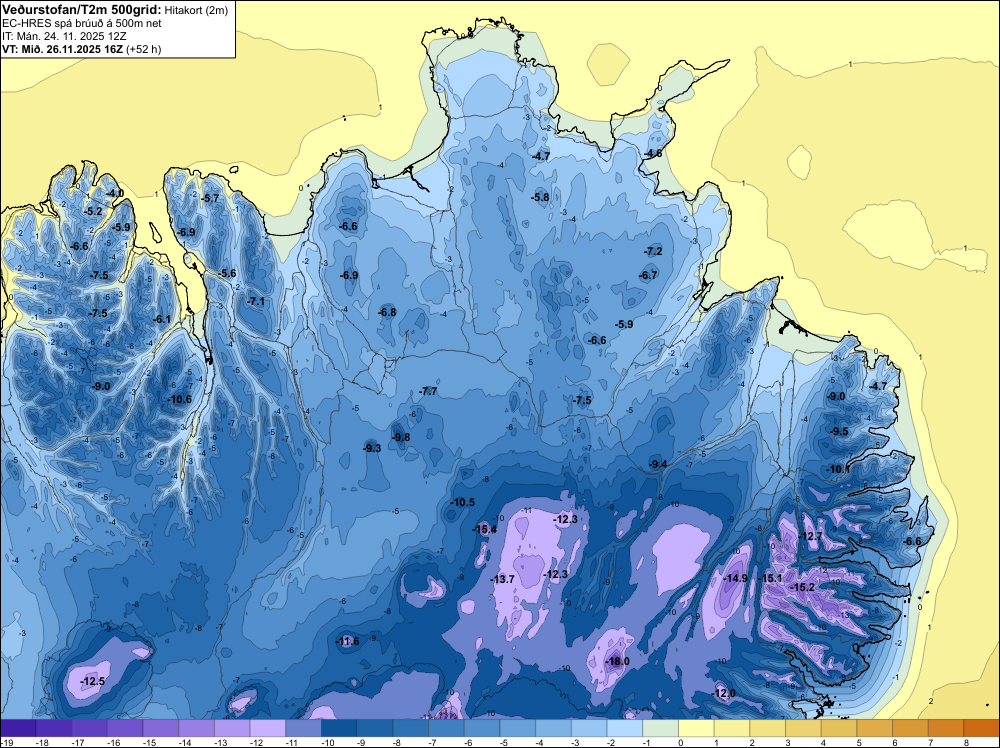
Task: Click the -7.1 temperature label
Action: point(256,301)
